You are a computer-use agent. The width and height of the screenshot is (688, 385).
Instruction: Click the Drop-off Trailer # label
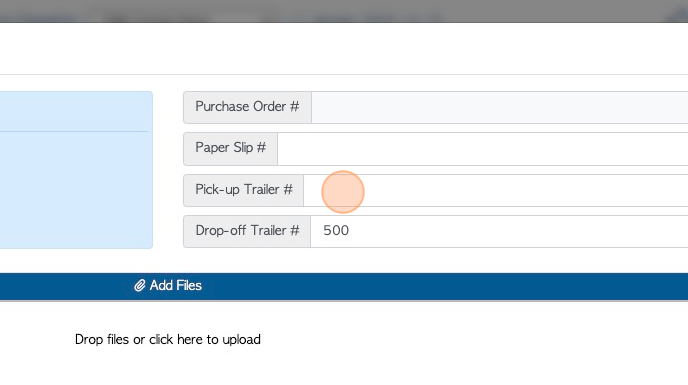coord(247,231)
